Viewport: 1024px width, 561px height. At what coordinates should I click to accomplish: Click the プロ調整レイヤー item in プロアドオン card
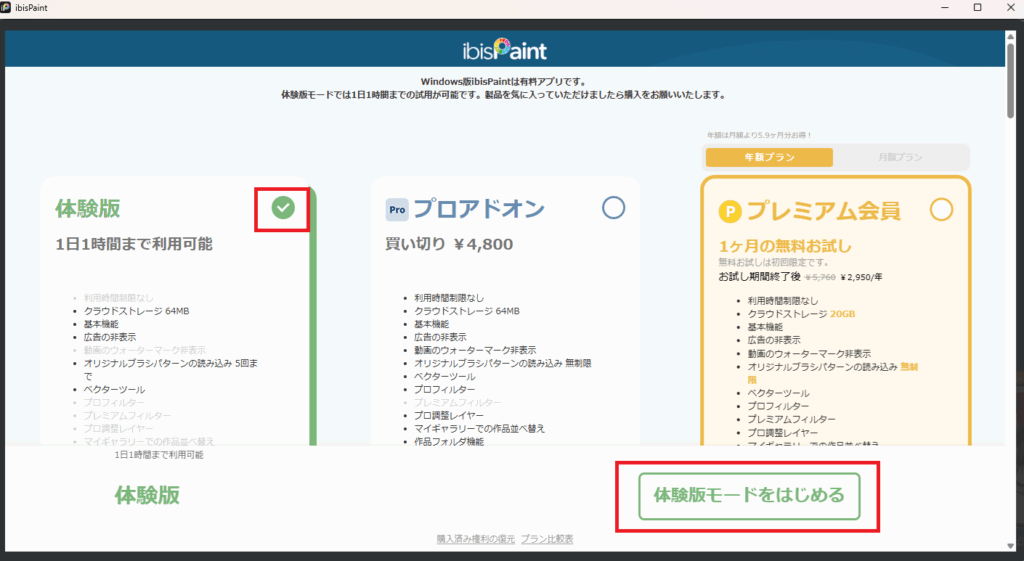pyautogui.click(x=449, y=416)
